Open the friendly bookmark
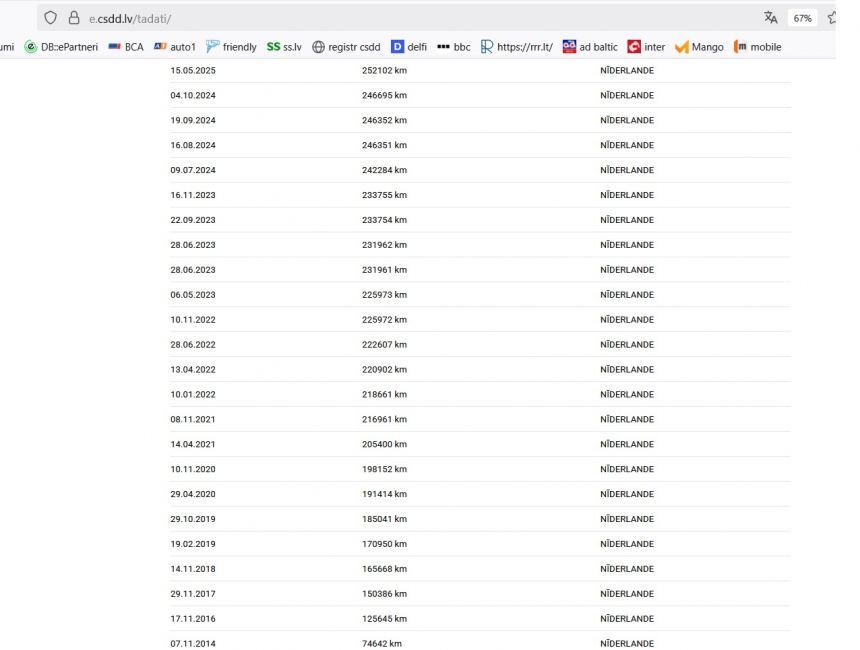The image size is (860, 650). click(x=231, y=47)
